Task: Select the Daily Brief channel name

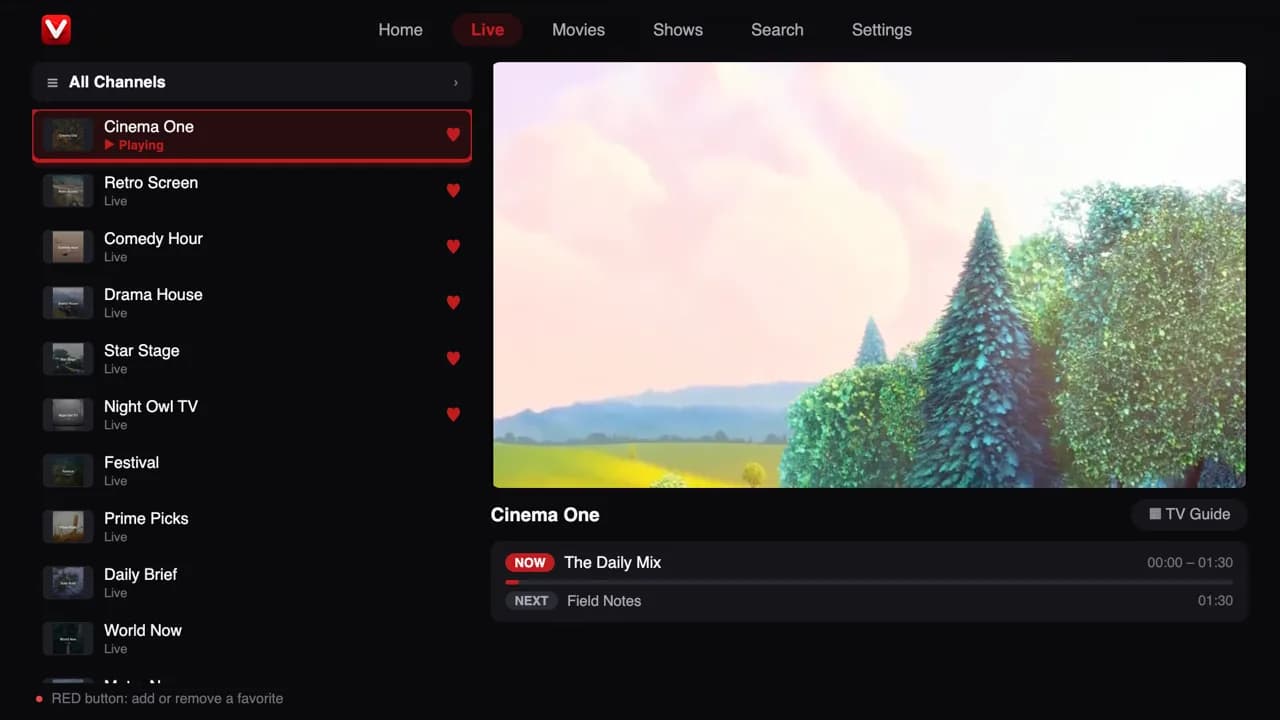Action: [141, 575]
